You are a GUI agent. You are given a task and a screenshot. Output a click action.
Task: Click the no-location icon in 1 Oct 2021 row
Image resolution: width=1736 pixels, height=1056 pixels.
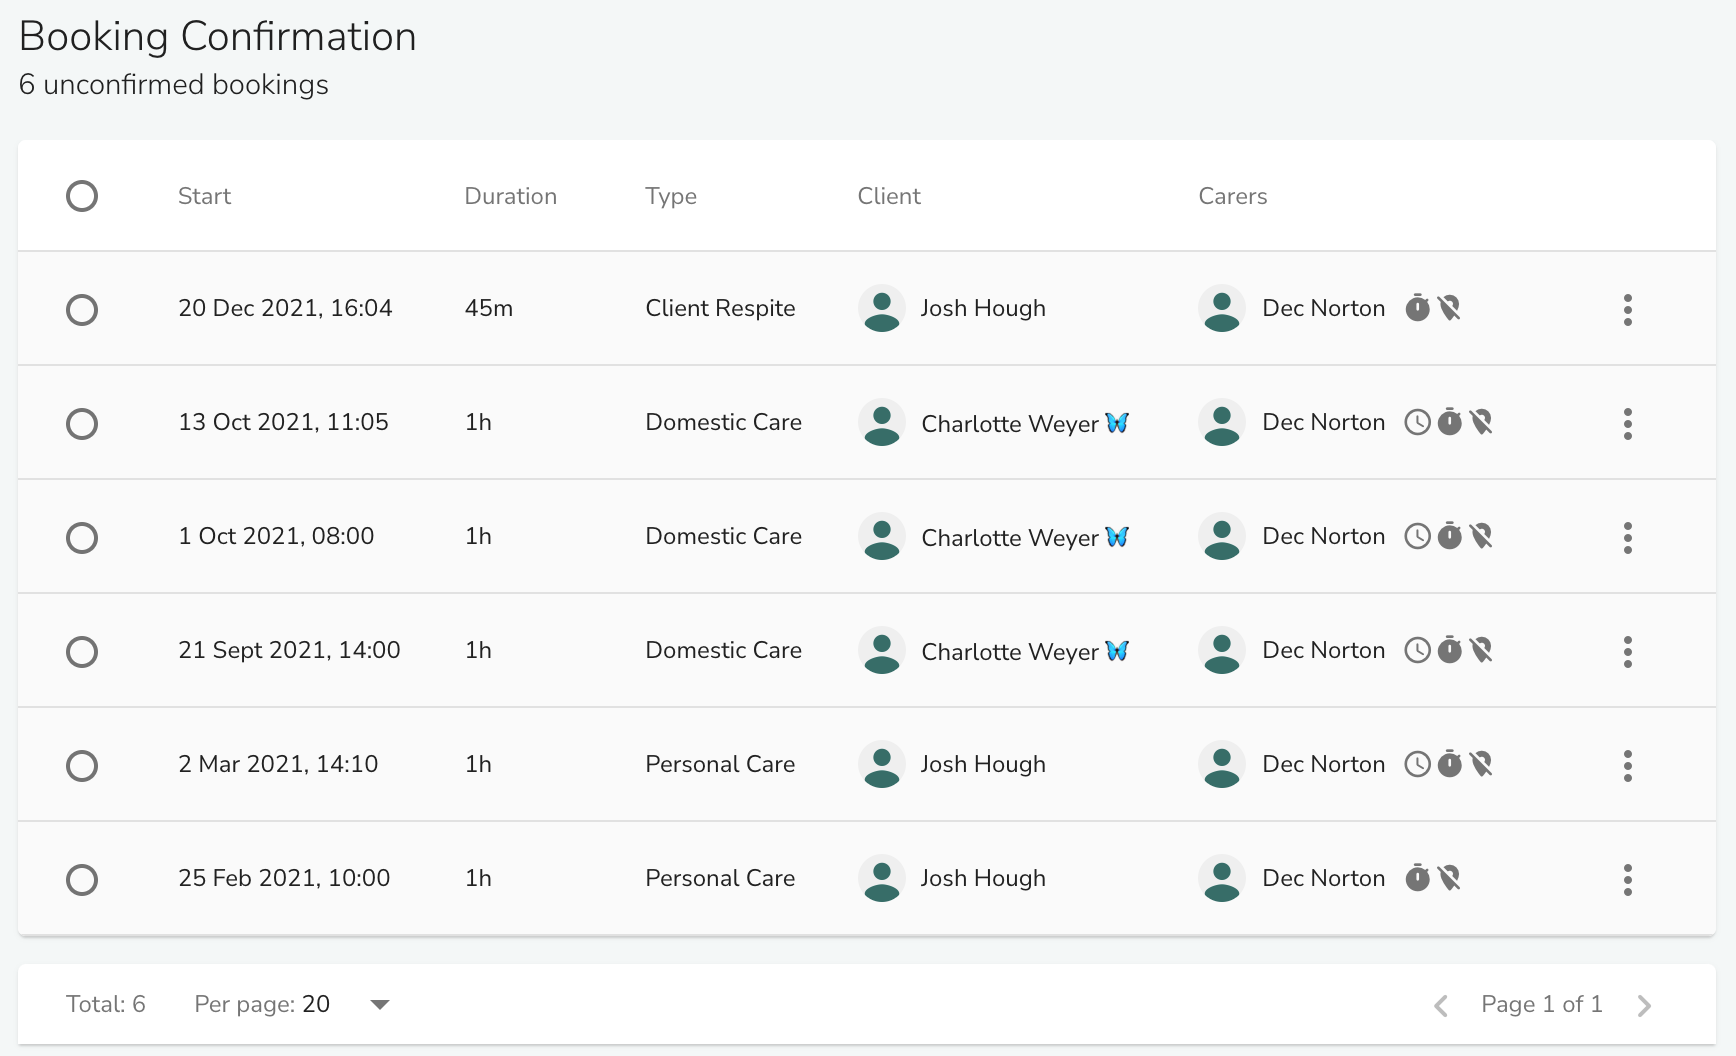(x=1481, y=536)
